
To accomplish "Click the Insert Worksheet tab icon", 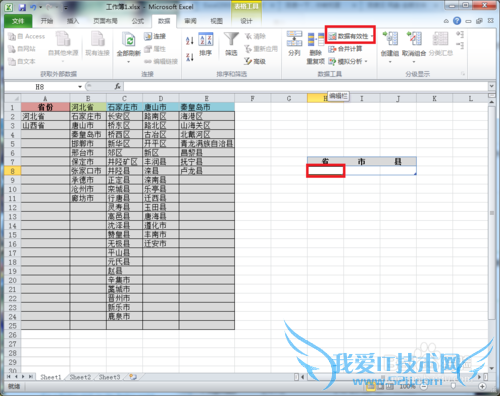I will [133, 377].
